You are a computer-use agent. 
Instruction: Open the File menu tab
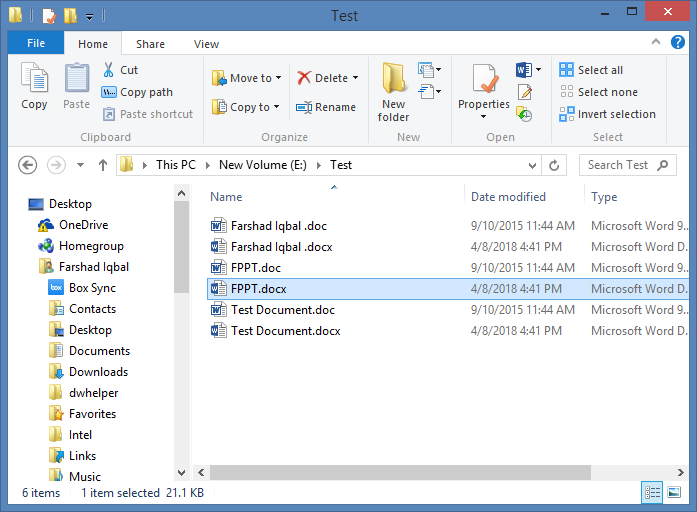tap(35, 43)
